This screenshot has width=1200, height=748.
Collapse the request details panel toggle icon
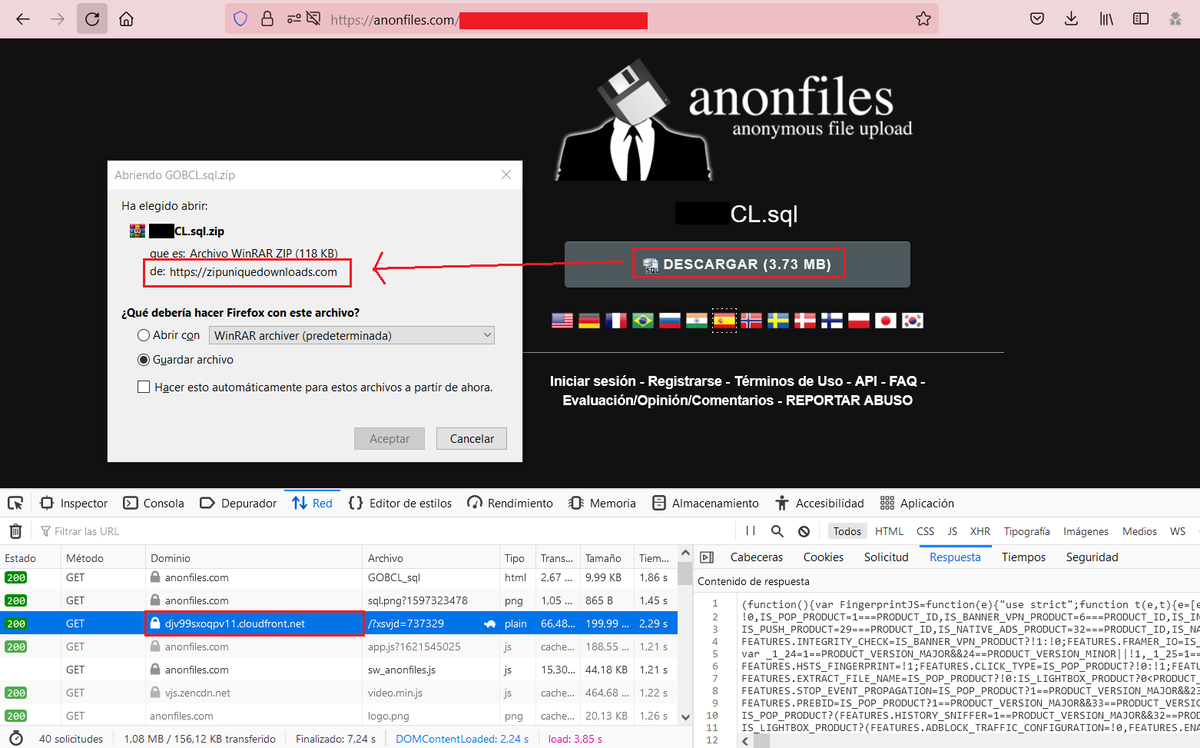[x=706, y=557]
